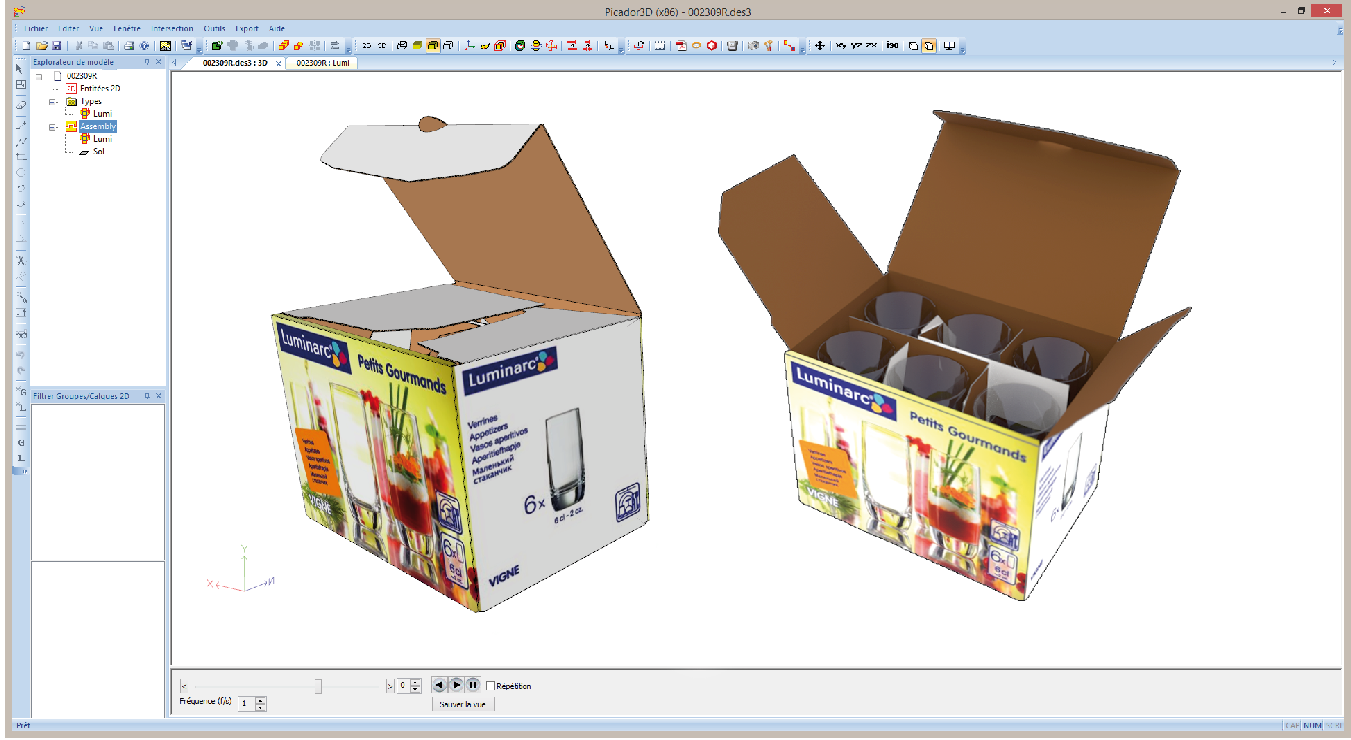
Task: Enable the Répétition checkbox
Action: (x=491, y=686)
